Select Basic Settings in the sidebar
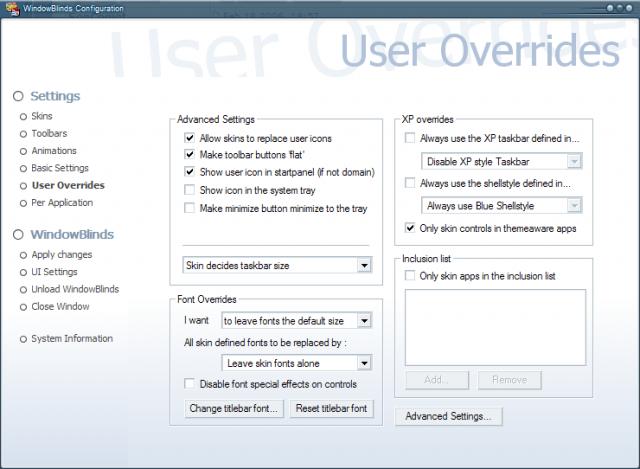Image resolution: width=640 pixels, height=469 pixels. pos(60,168)
